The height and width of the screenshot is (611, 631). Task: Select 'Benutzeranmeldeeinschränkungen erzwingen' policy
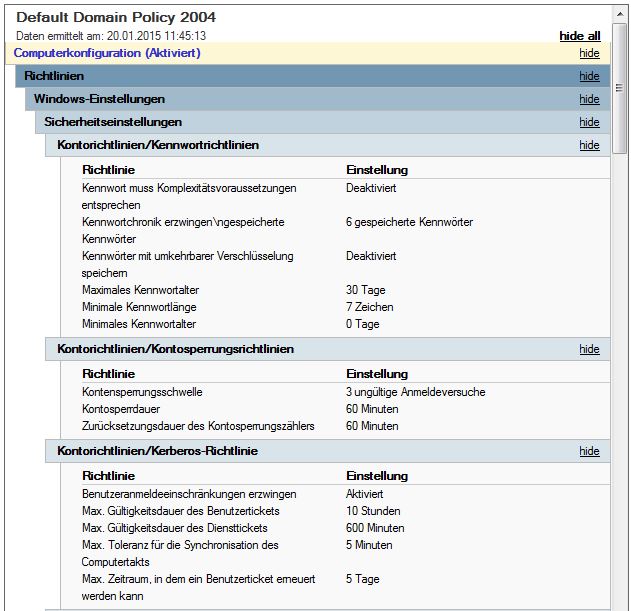point(189,494)
